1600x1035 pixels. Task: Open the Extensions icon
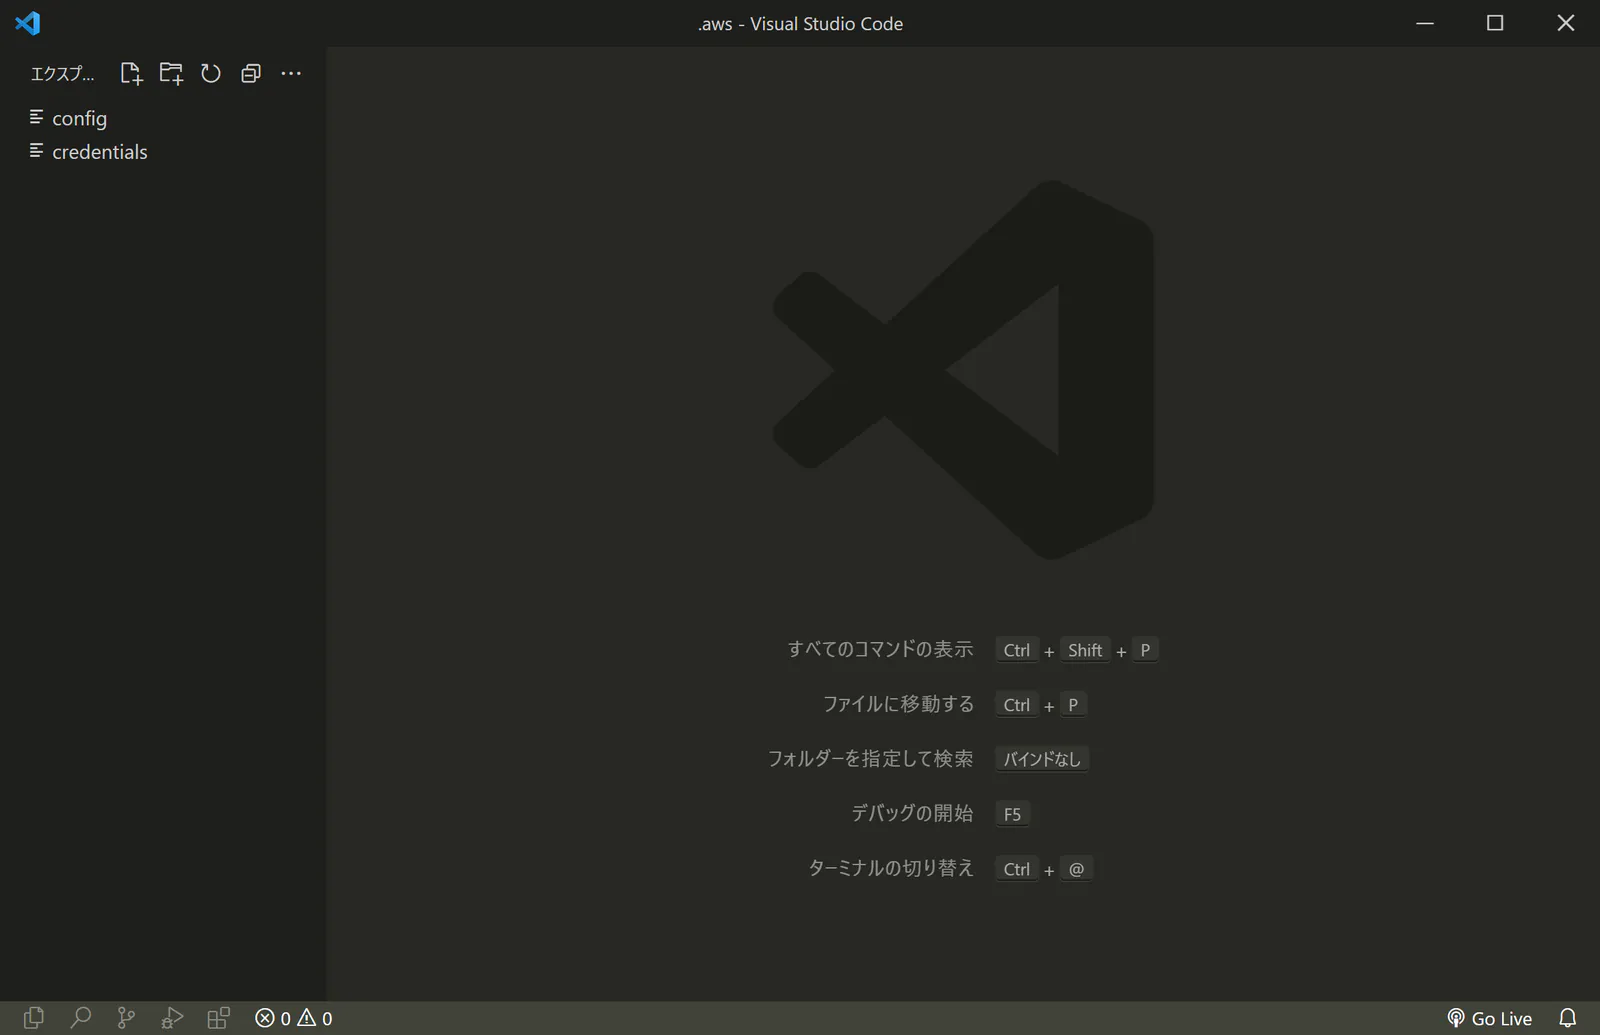pyautogui.click(x=218, y=1018)
